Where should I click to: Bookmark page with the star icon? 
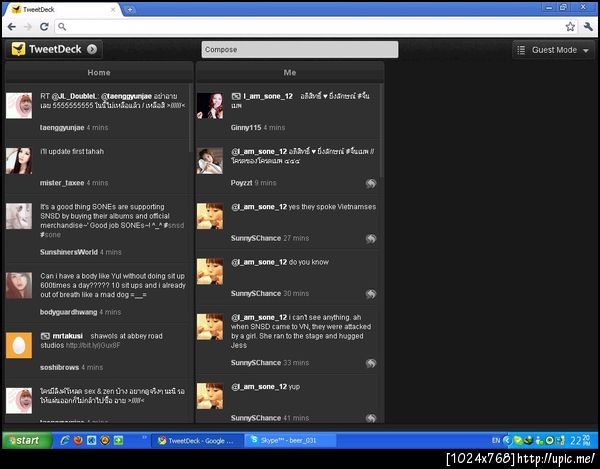pos(570,26)
